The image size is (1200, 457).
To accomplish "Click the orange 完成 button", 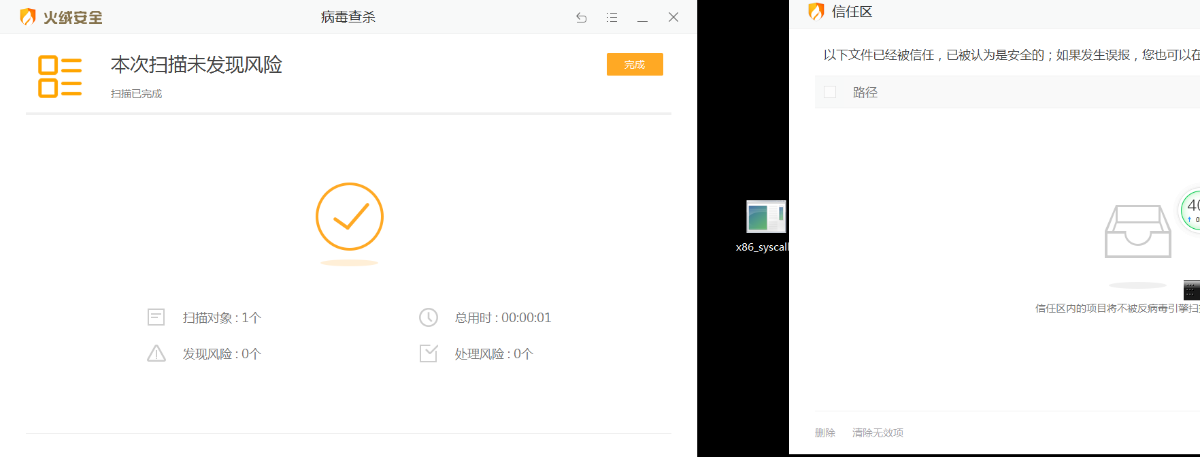I will [x=635, y=64].
